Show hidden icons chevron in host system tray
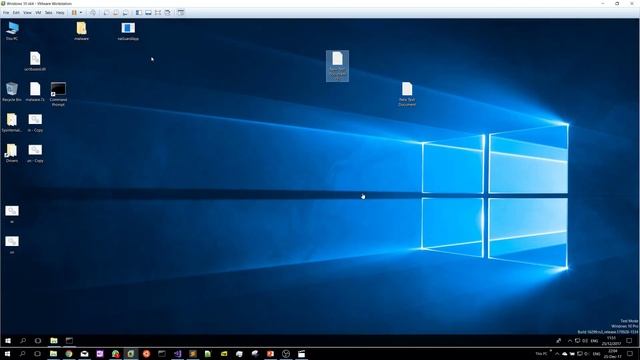Screen dimensions: 640x360 coord(557,354)
